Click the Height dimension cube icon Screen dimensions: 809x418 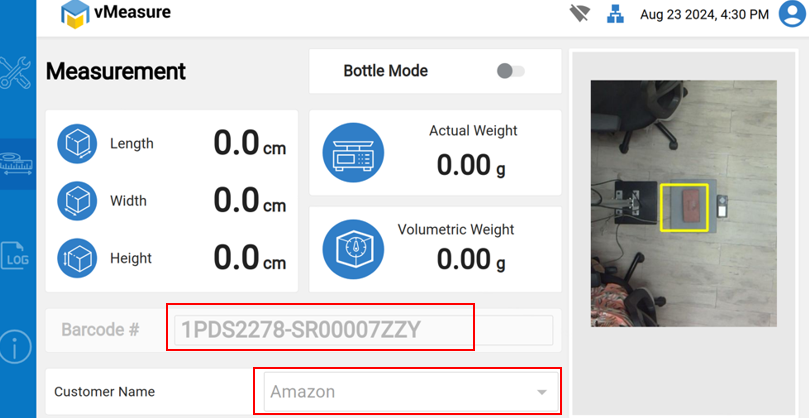tap(77, 258)
